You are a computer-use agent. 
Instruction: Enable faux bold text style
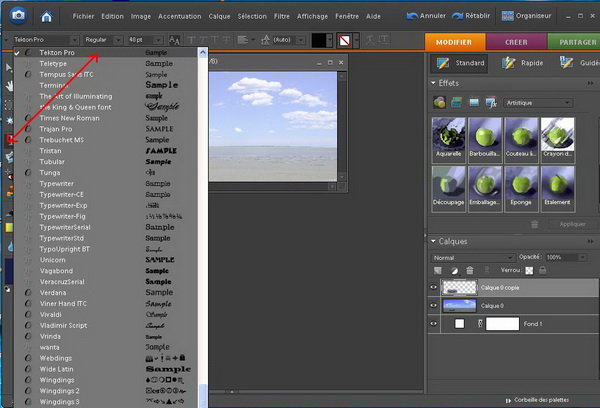point(191,40)
